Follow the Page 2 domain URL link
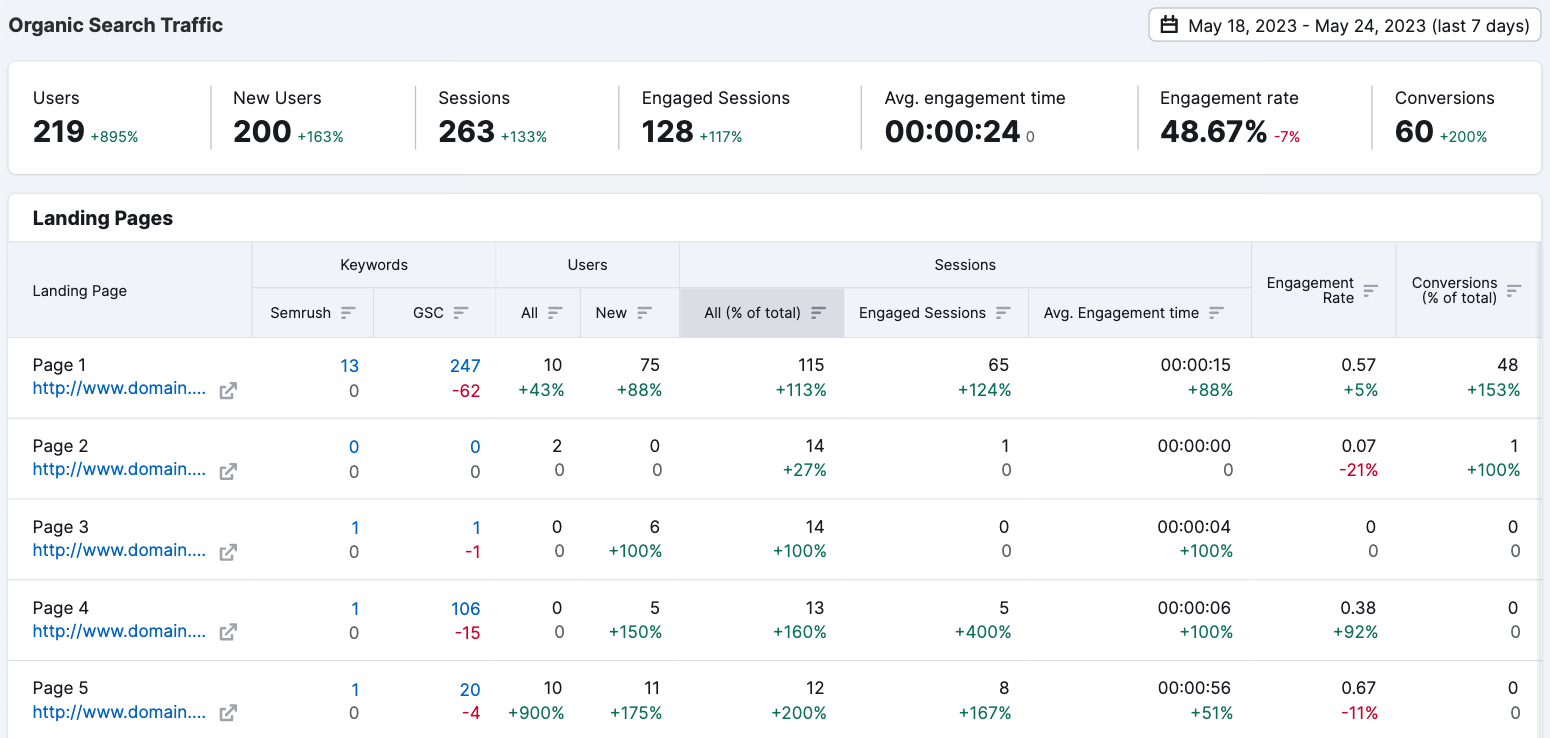Screen dimensions: 1550x738 tap(119, 470)
